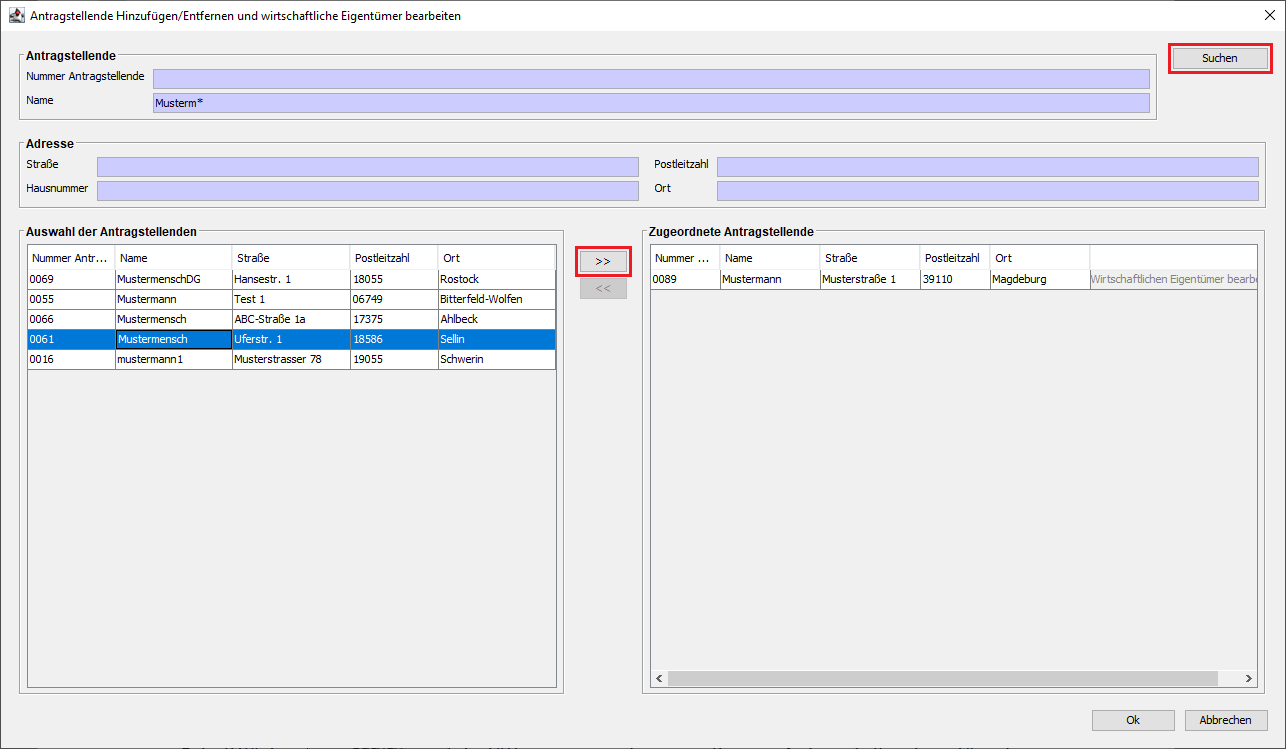Viewport: 1286px width, 749px height.
Task: Select the Bitterfeld-Wolfen cell
Action: click(x=497, y=300)
